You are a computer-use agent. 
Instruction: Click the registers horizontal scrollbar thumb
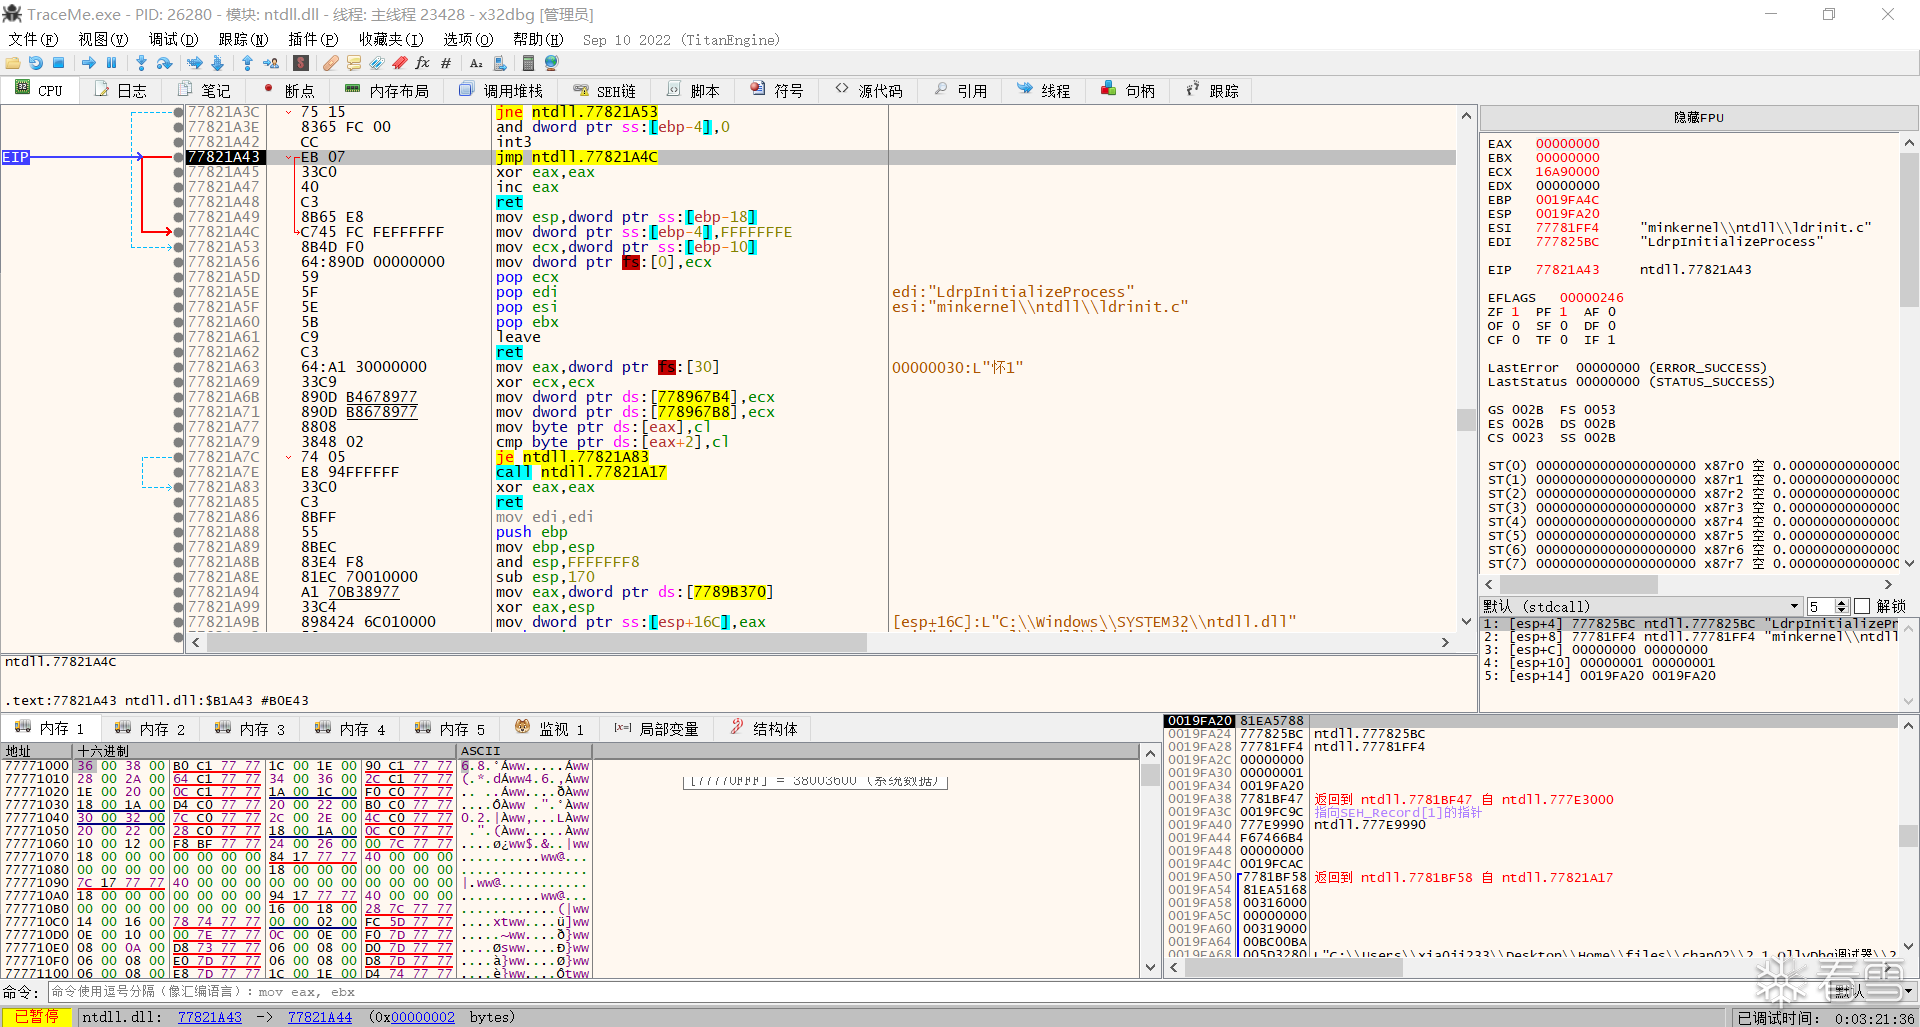[x=1577, y=584]
